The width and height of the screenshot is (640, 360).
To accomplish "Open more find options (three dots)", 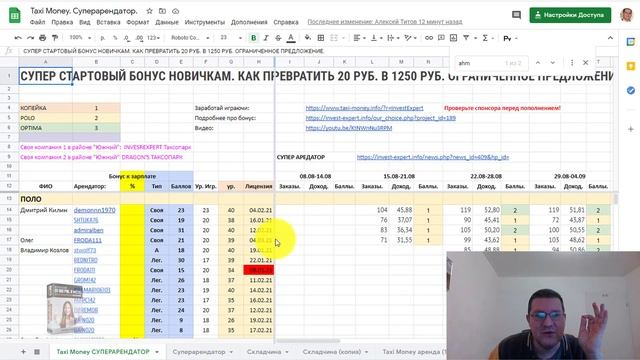I will tap(572, 63).
